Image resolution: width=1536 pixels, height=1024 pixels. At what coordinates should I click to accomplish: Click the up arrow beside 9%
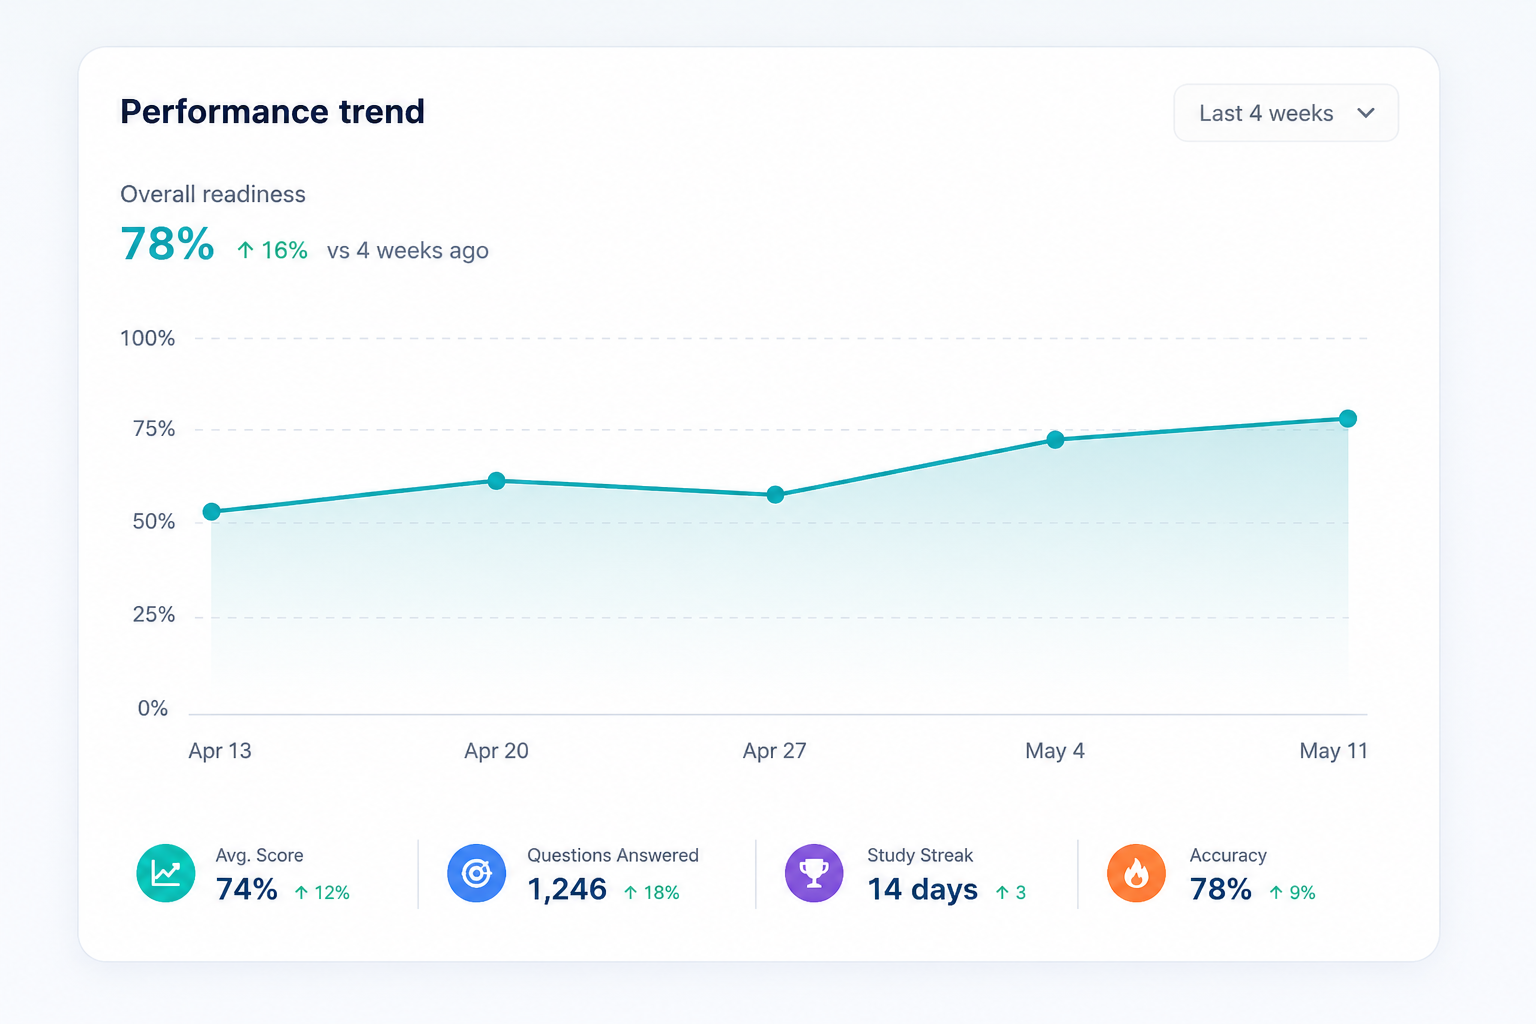(1276, 892)
